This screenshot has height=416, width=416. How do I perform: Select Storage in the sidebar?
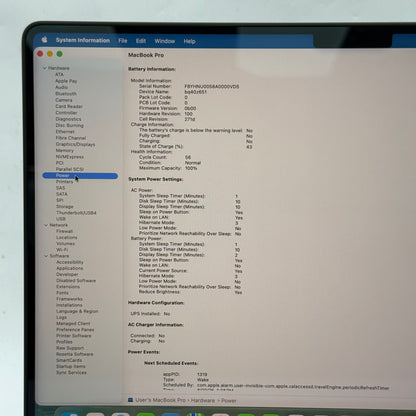click(x=65, y=206)
